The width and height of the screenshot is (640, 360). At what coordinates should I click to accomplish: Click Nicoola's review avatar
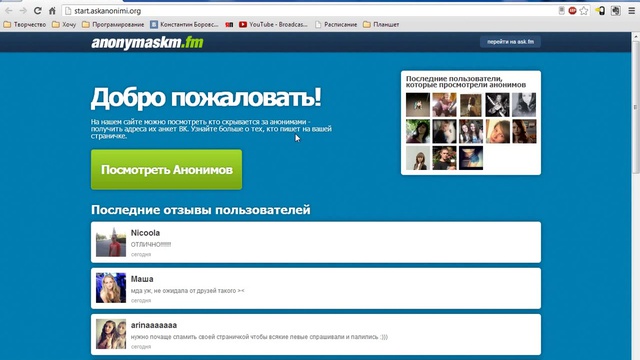(111, 242)
